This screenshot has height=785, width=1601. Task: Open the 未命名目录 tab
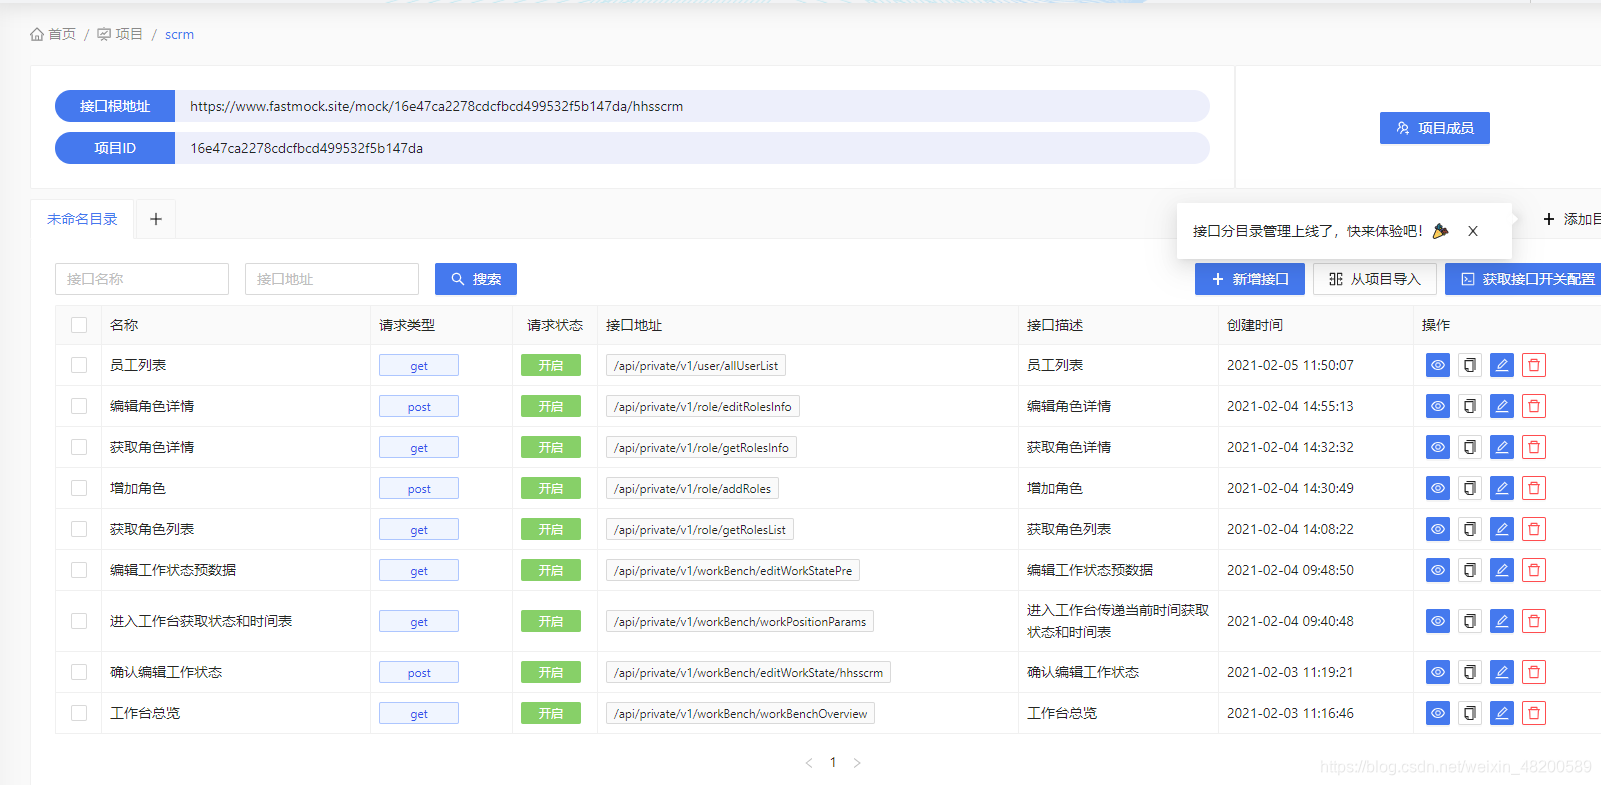point(82,219)
